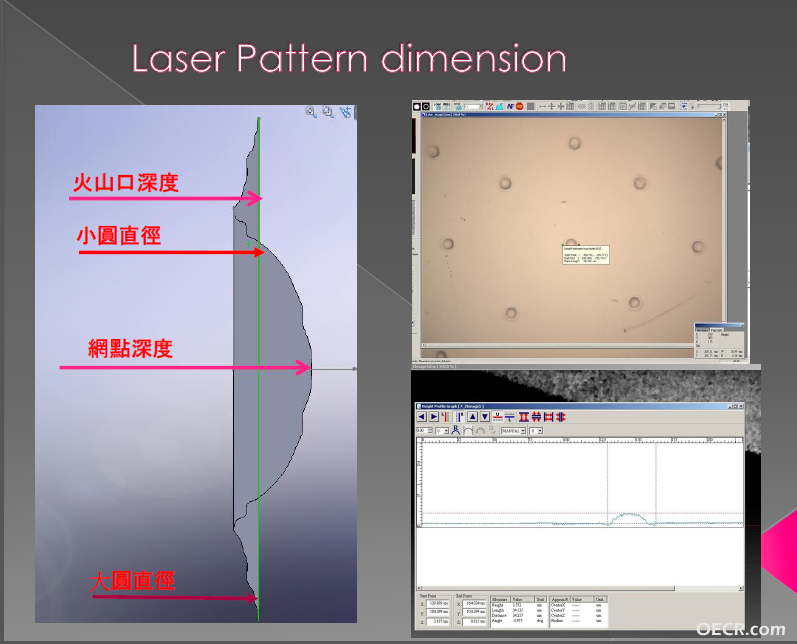Click the CenterX row in approximation table
Viewport: 797px width, 644px height.
(578, 605)
